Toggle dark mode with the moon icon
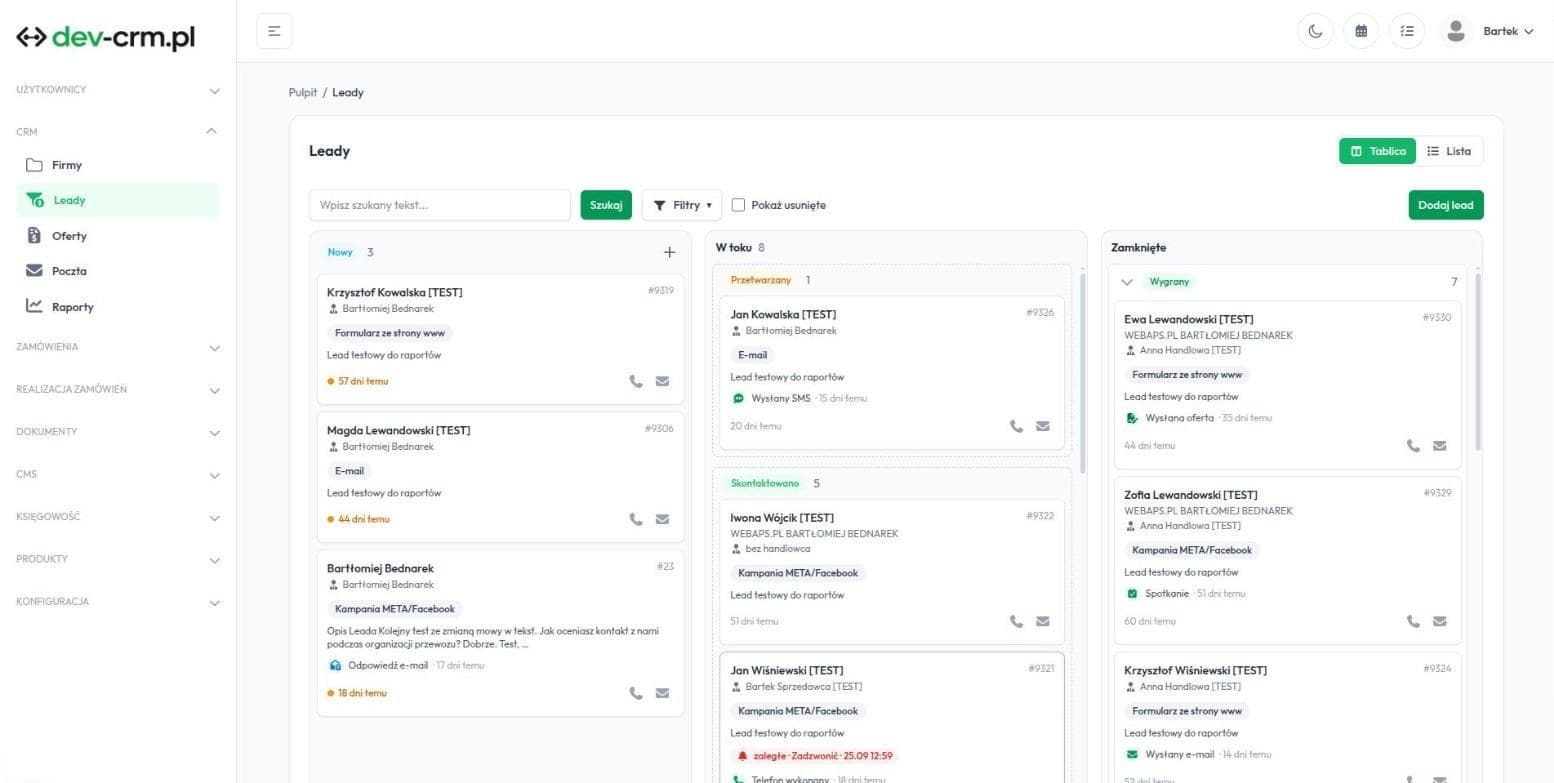This screenshot has width=1554, height=783. (1315, 31)
